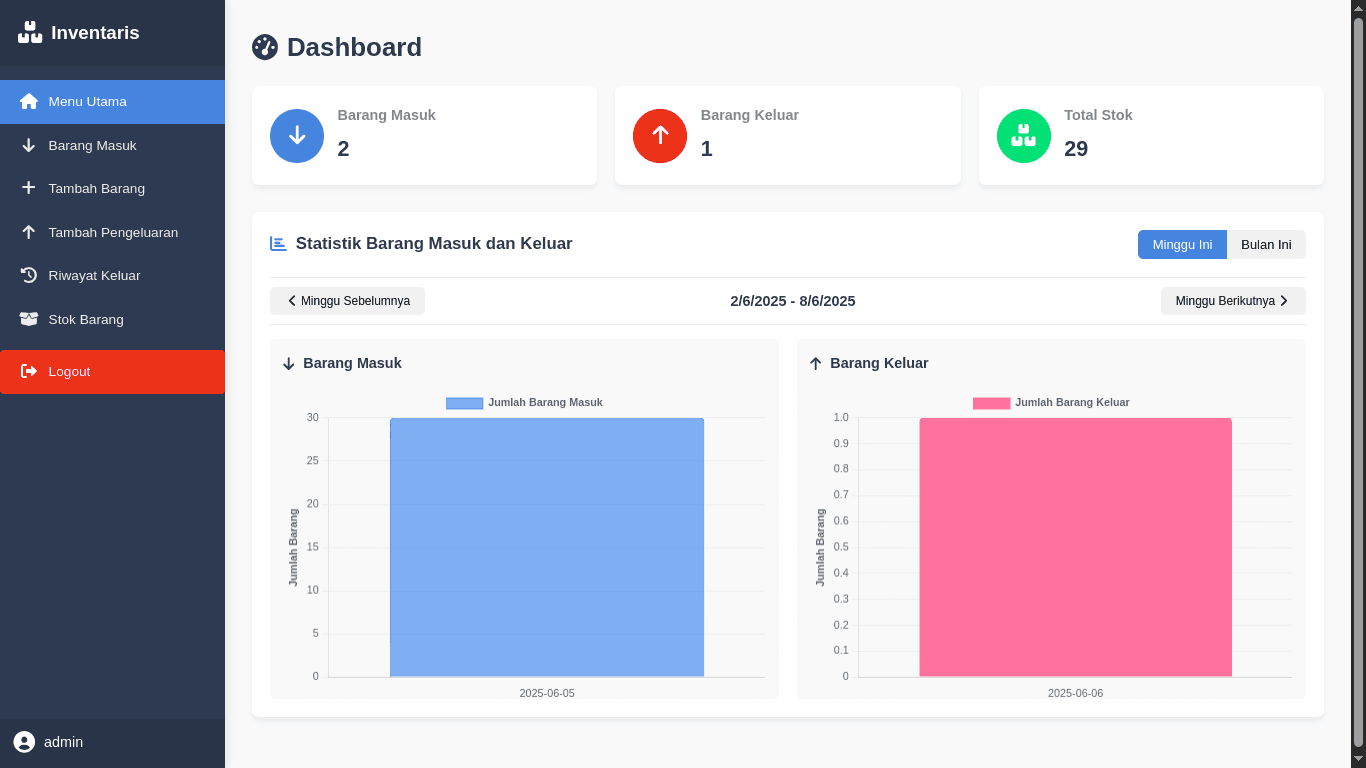
Task: Open Tambah Barang from the sidebar
Action: [97, 188]
